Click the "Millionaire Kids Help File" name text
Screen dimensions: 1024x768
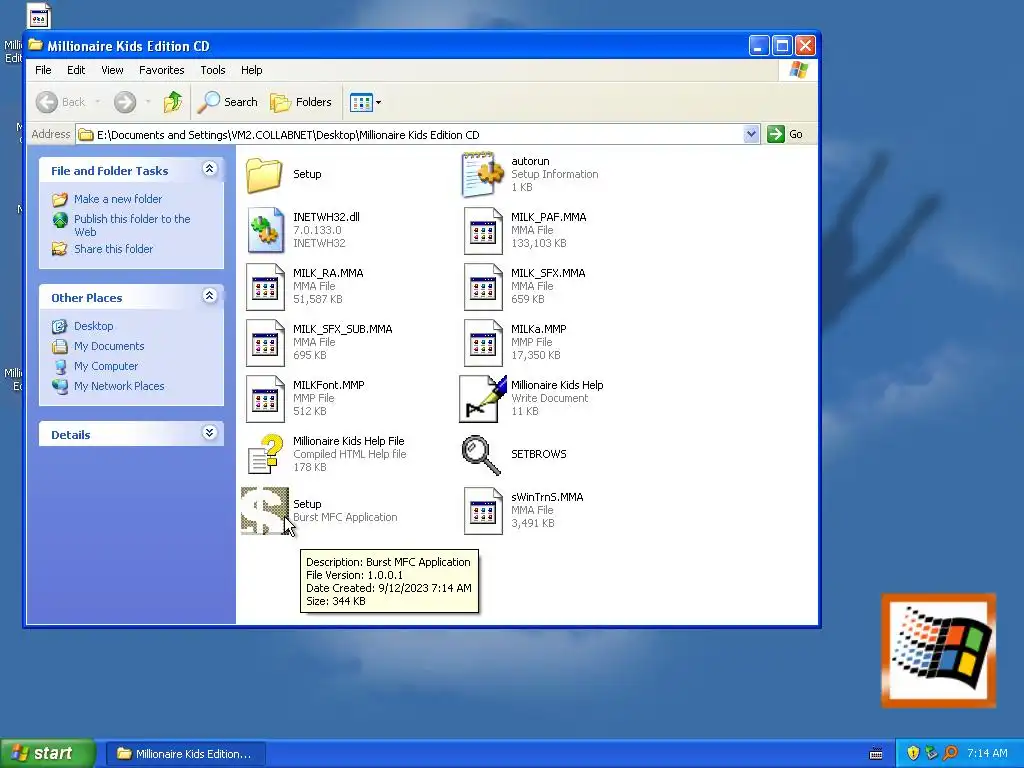pos(349,441)
